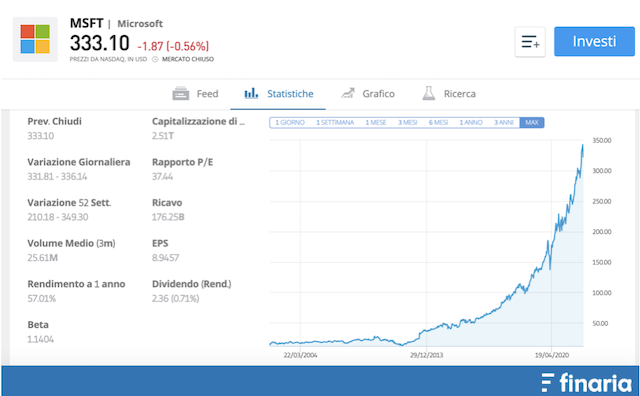Click the Grafico trend arrow icon
Screen dimensions: 640x396
coord(347,93)
